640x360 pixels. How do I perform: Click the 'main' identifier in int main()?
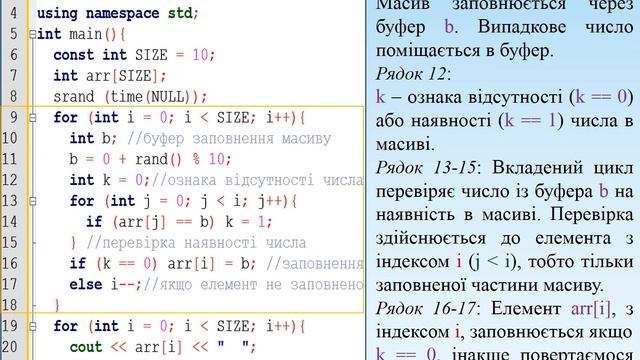coord(86,34)
